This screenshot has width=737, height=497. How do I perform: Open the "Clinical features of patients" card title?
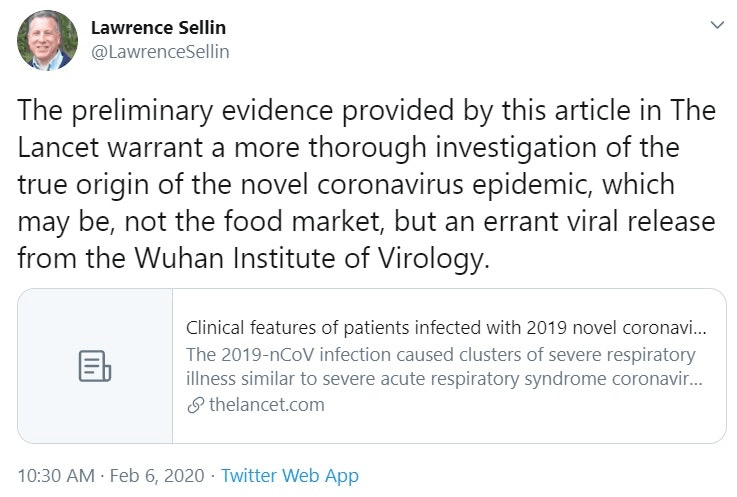[446, 328]
